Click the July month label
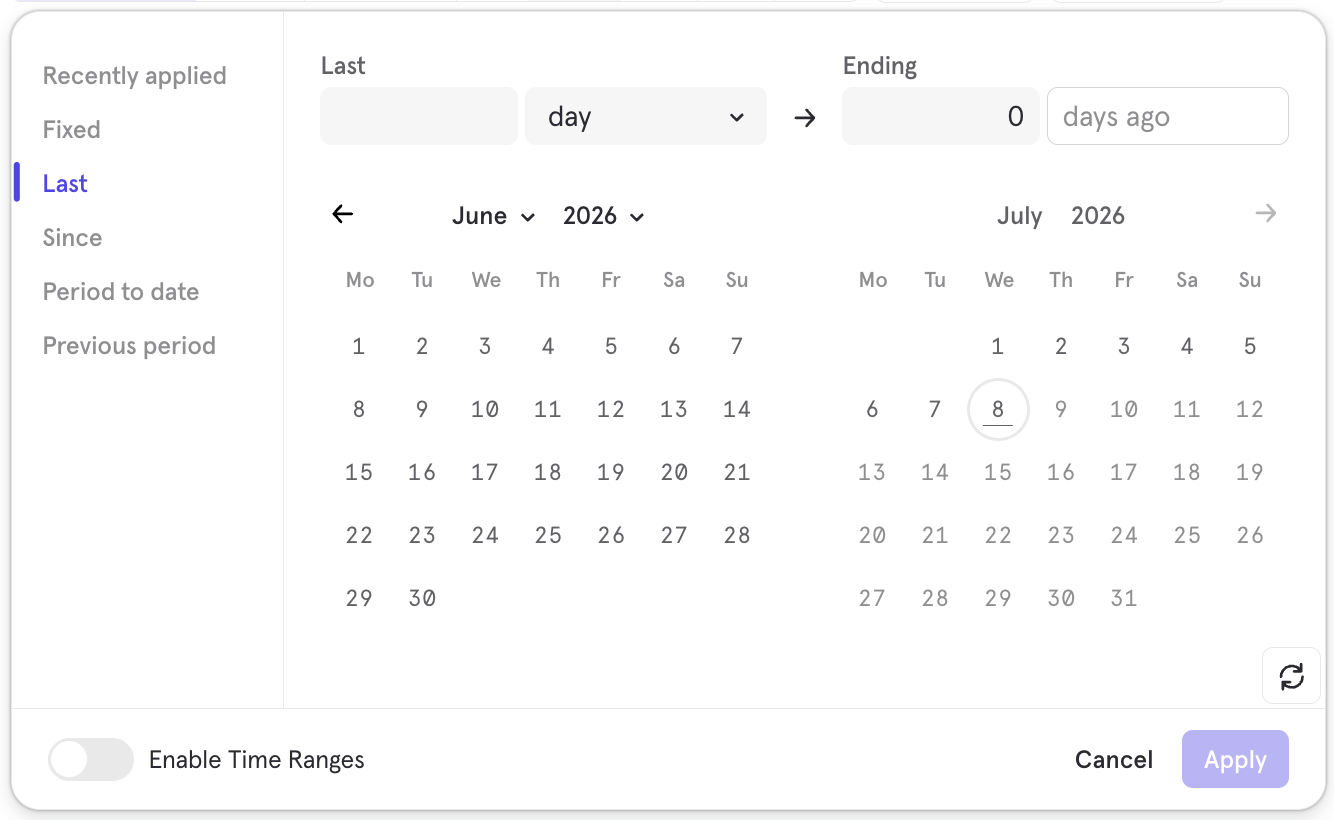Screen dimensions: 1334x820 coord(1020,216)
